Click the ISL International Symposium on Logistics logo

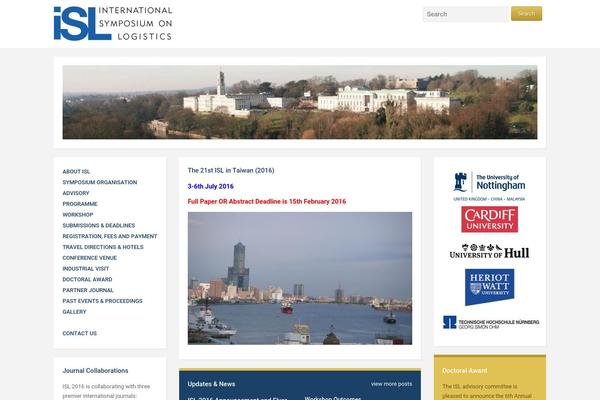click(x=113, y=23)
